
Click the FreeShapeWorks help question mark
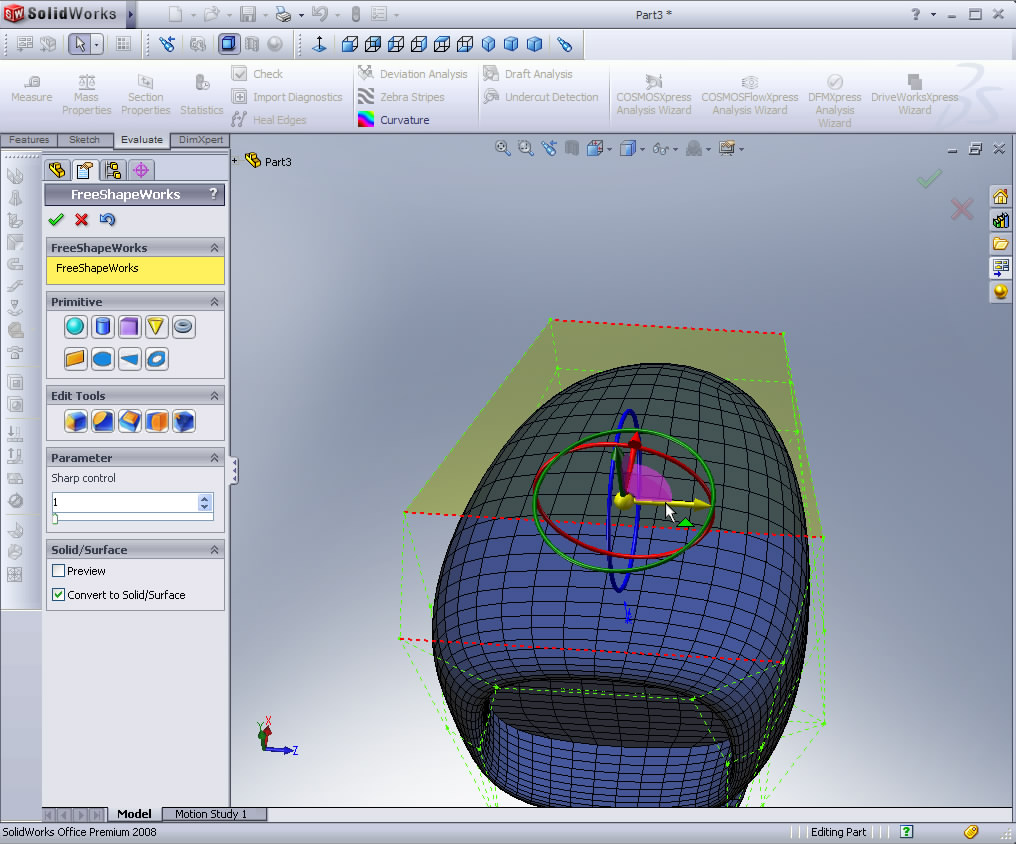click(212, 194)
